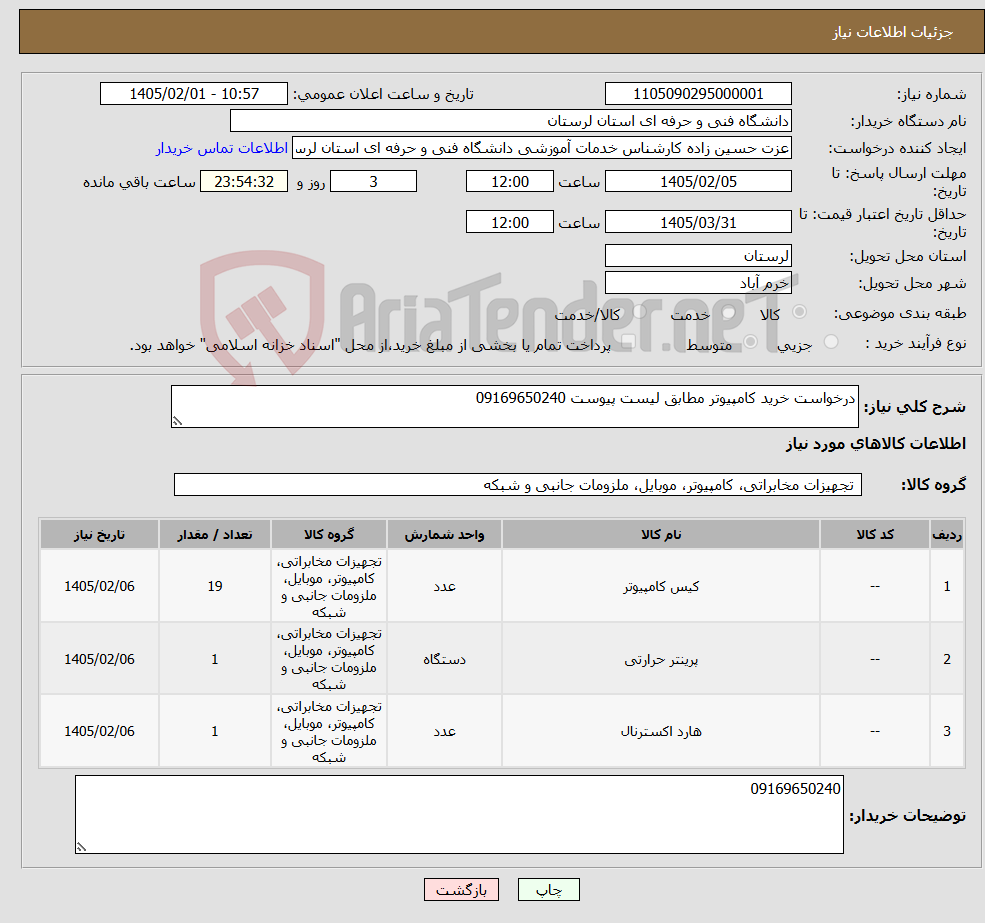The height and width of the screenshot is (923, 985).
Task: Click the announcement date field 1405/02/01 - 10:57
Action: click(x=193, y=94)
